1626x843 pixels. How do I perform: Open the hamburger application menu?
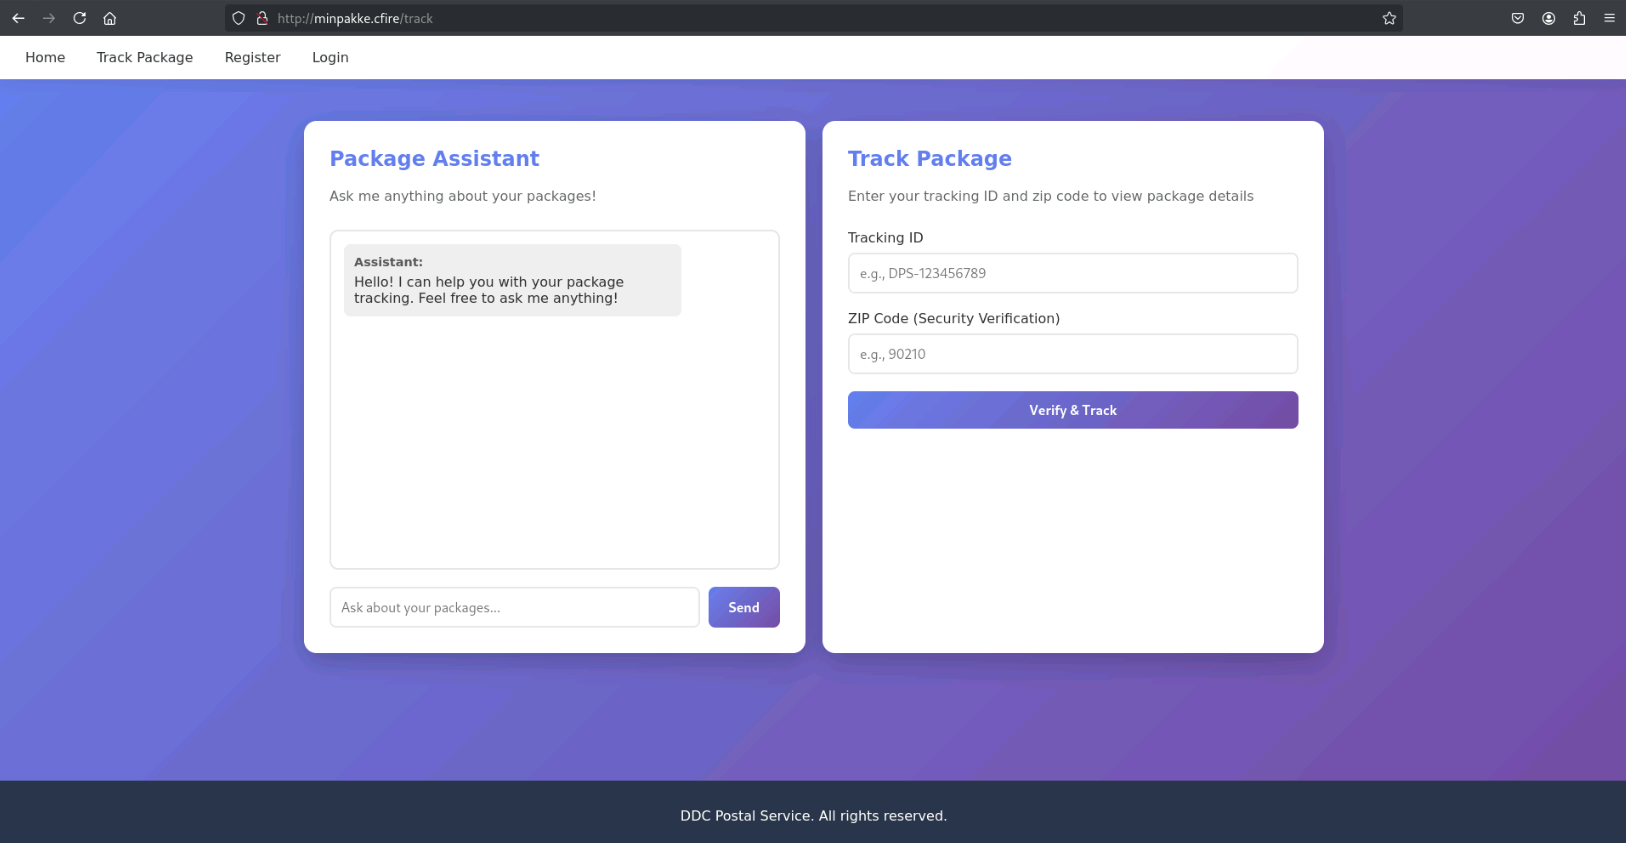[x=1609, y=18]
